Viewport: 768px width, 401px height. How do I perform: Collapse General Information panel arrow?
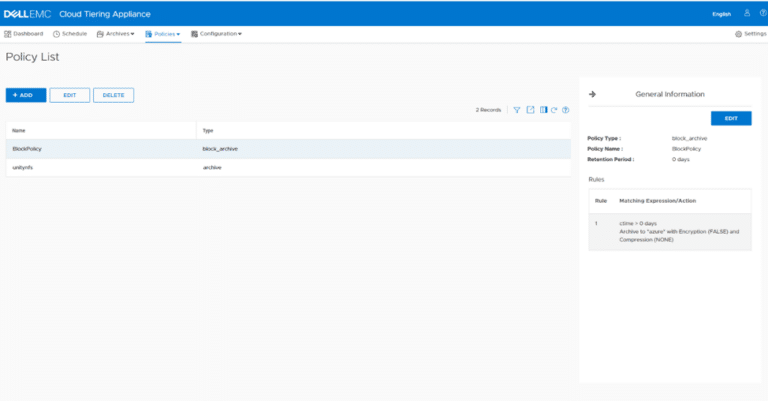pyautogui.click(x=592, y=94)
